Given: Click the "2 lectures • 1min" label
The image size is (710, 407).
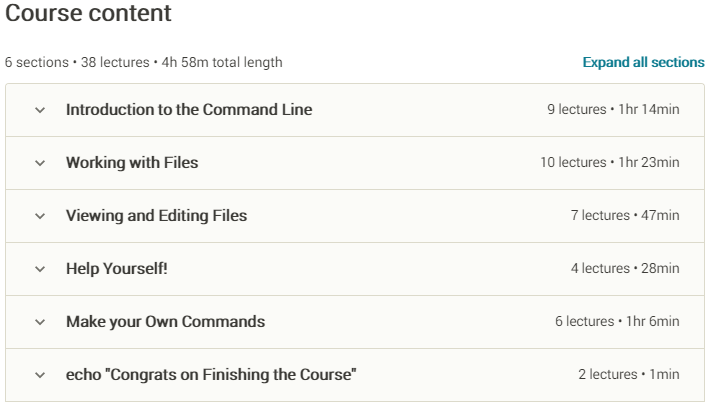Looking at the screenshot, I should (628, 375).
